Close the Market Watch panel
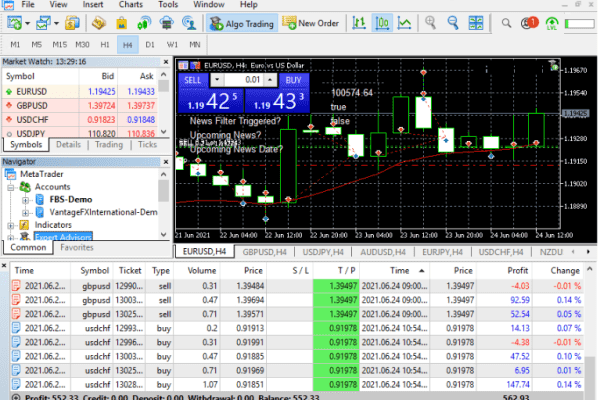Screen dimensions: 600x400 166,62
